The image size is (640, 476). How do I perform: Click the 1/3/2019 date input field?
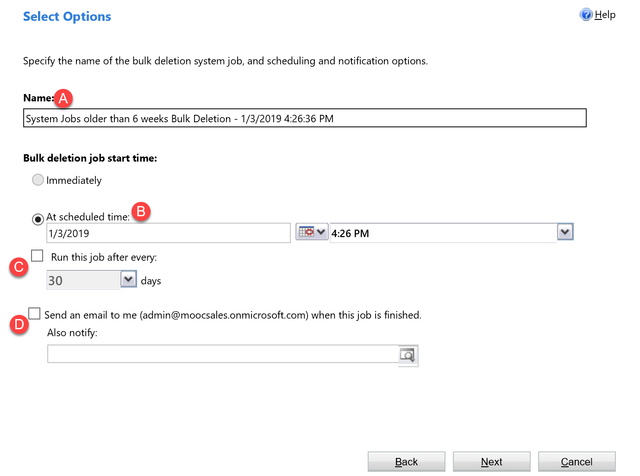pos(167,232)
